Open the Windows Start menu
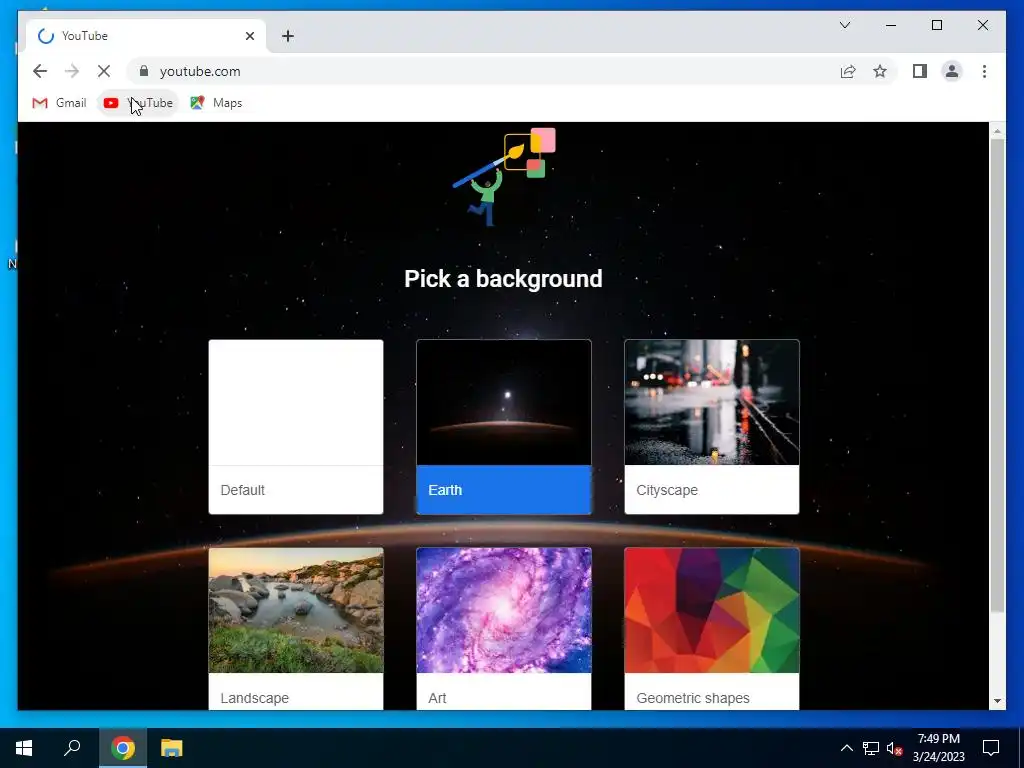Viewport: 1024px width, 768px height. coord(24,748)
